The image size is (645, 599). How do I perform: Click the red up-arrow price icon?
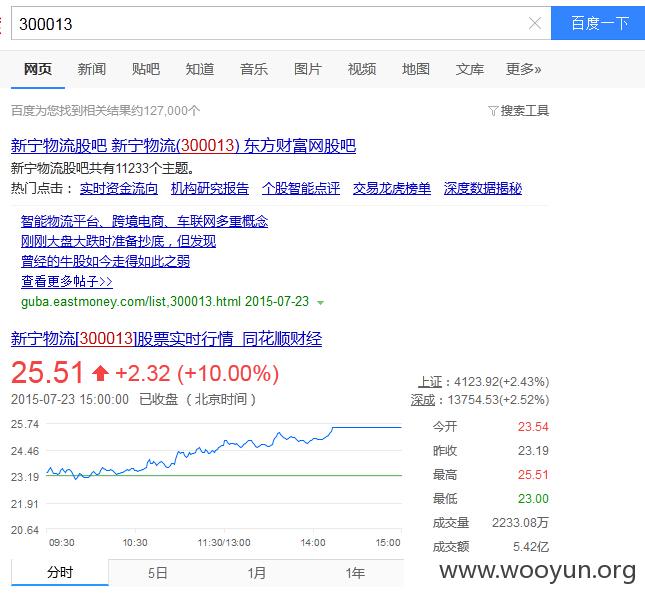click(100, 374)
